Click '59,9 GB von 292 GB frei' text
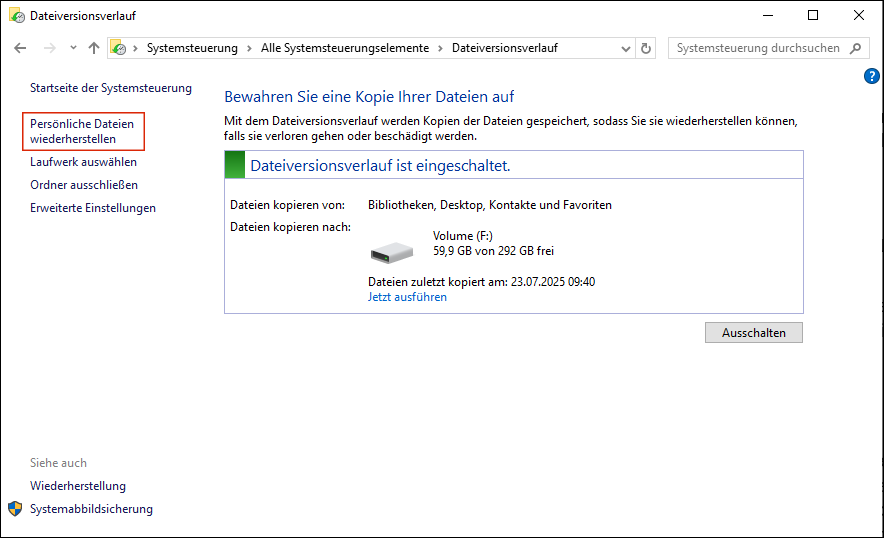 pos(493,251)
